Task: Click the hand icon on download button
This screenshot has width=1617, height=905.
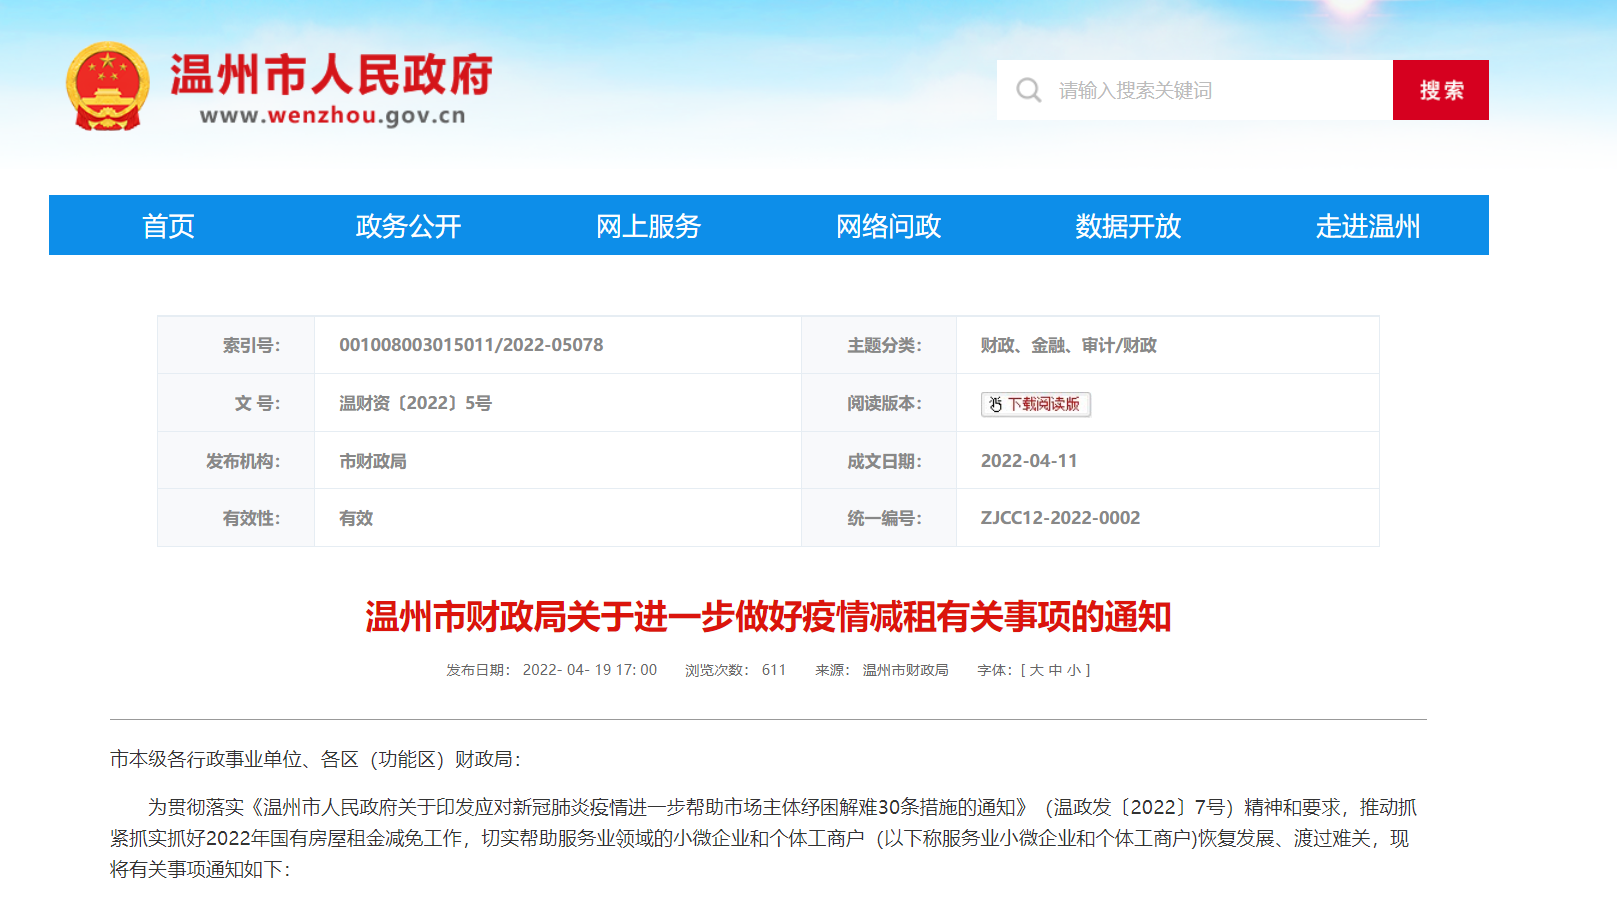Action: tap(995, 404)
